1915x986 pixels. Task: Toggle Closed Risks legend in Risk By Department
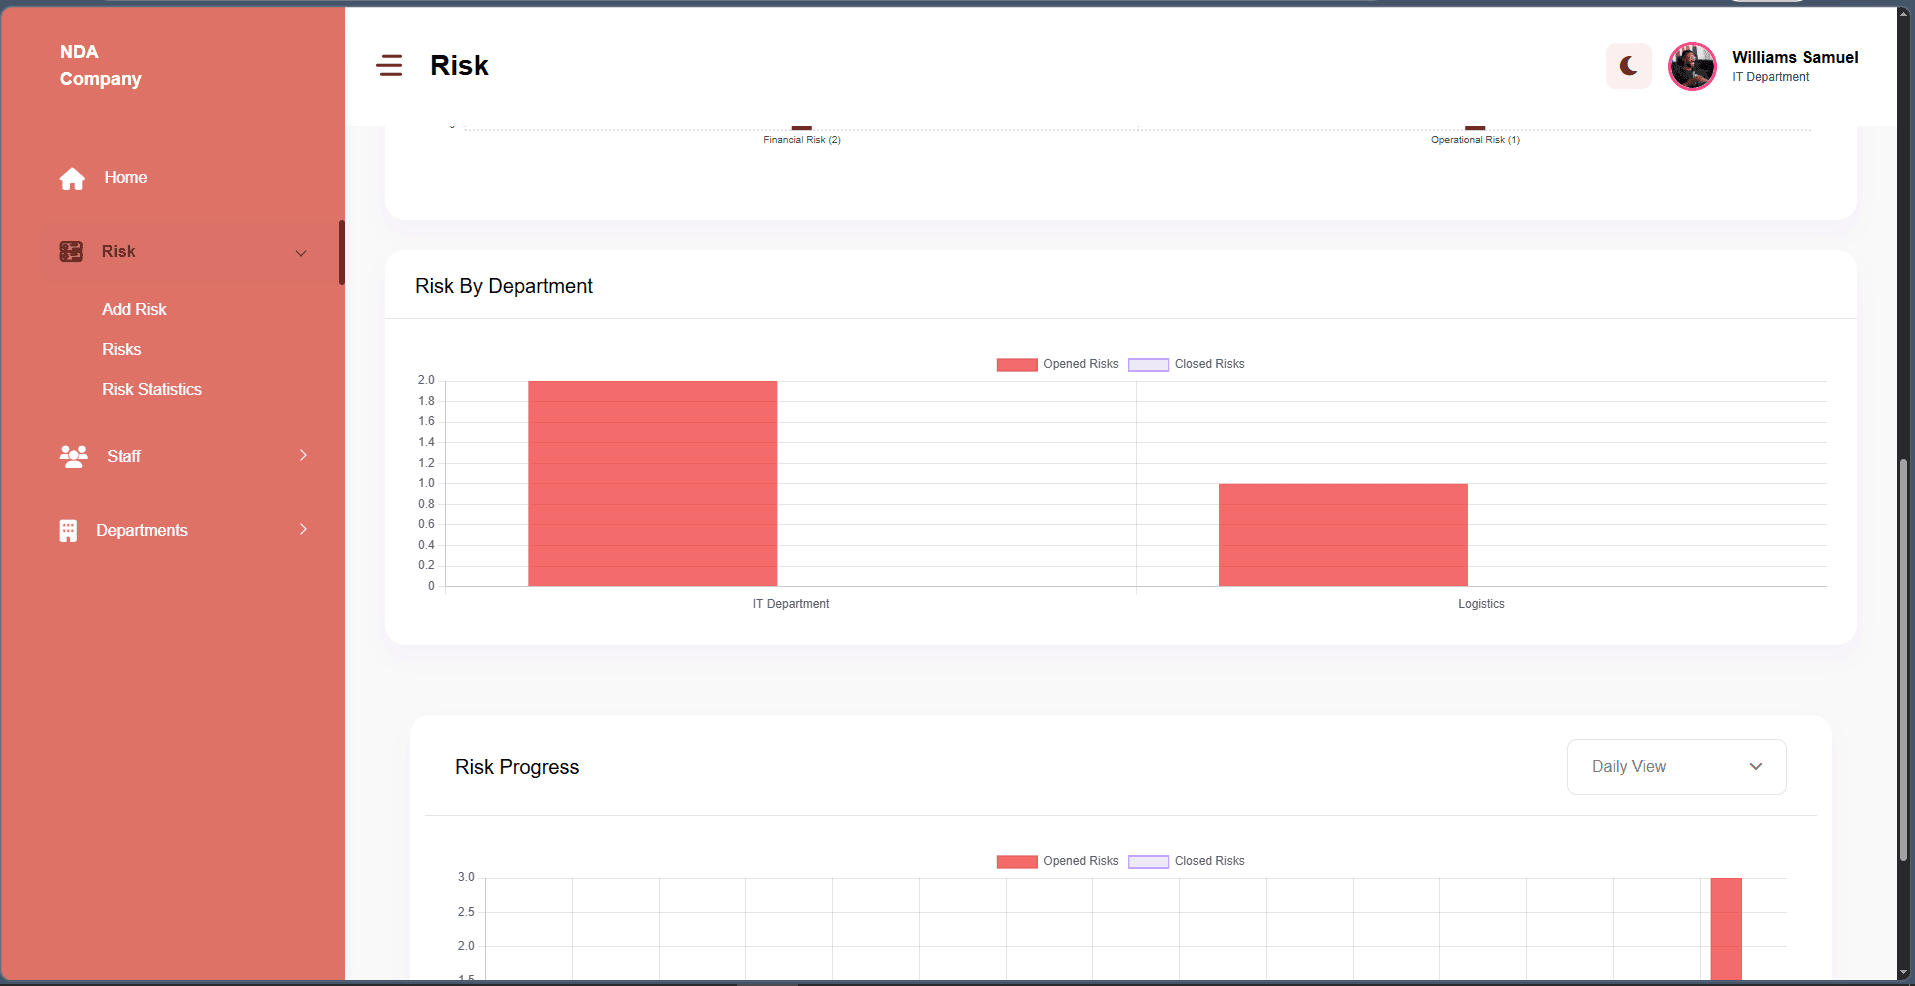(x=1187, y=364)
